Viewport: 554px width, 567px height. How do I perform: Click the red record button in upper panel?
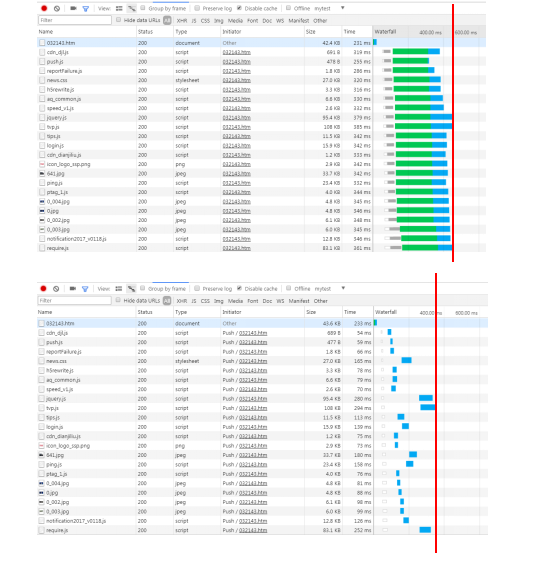pyautogui.click(x=44, y=8)
